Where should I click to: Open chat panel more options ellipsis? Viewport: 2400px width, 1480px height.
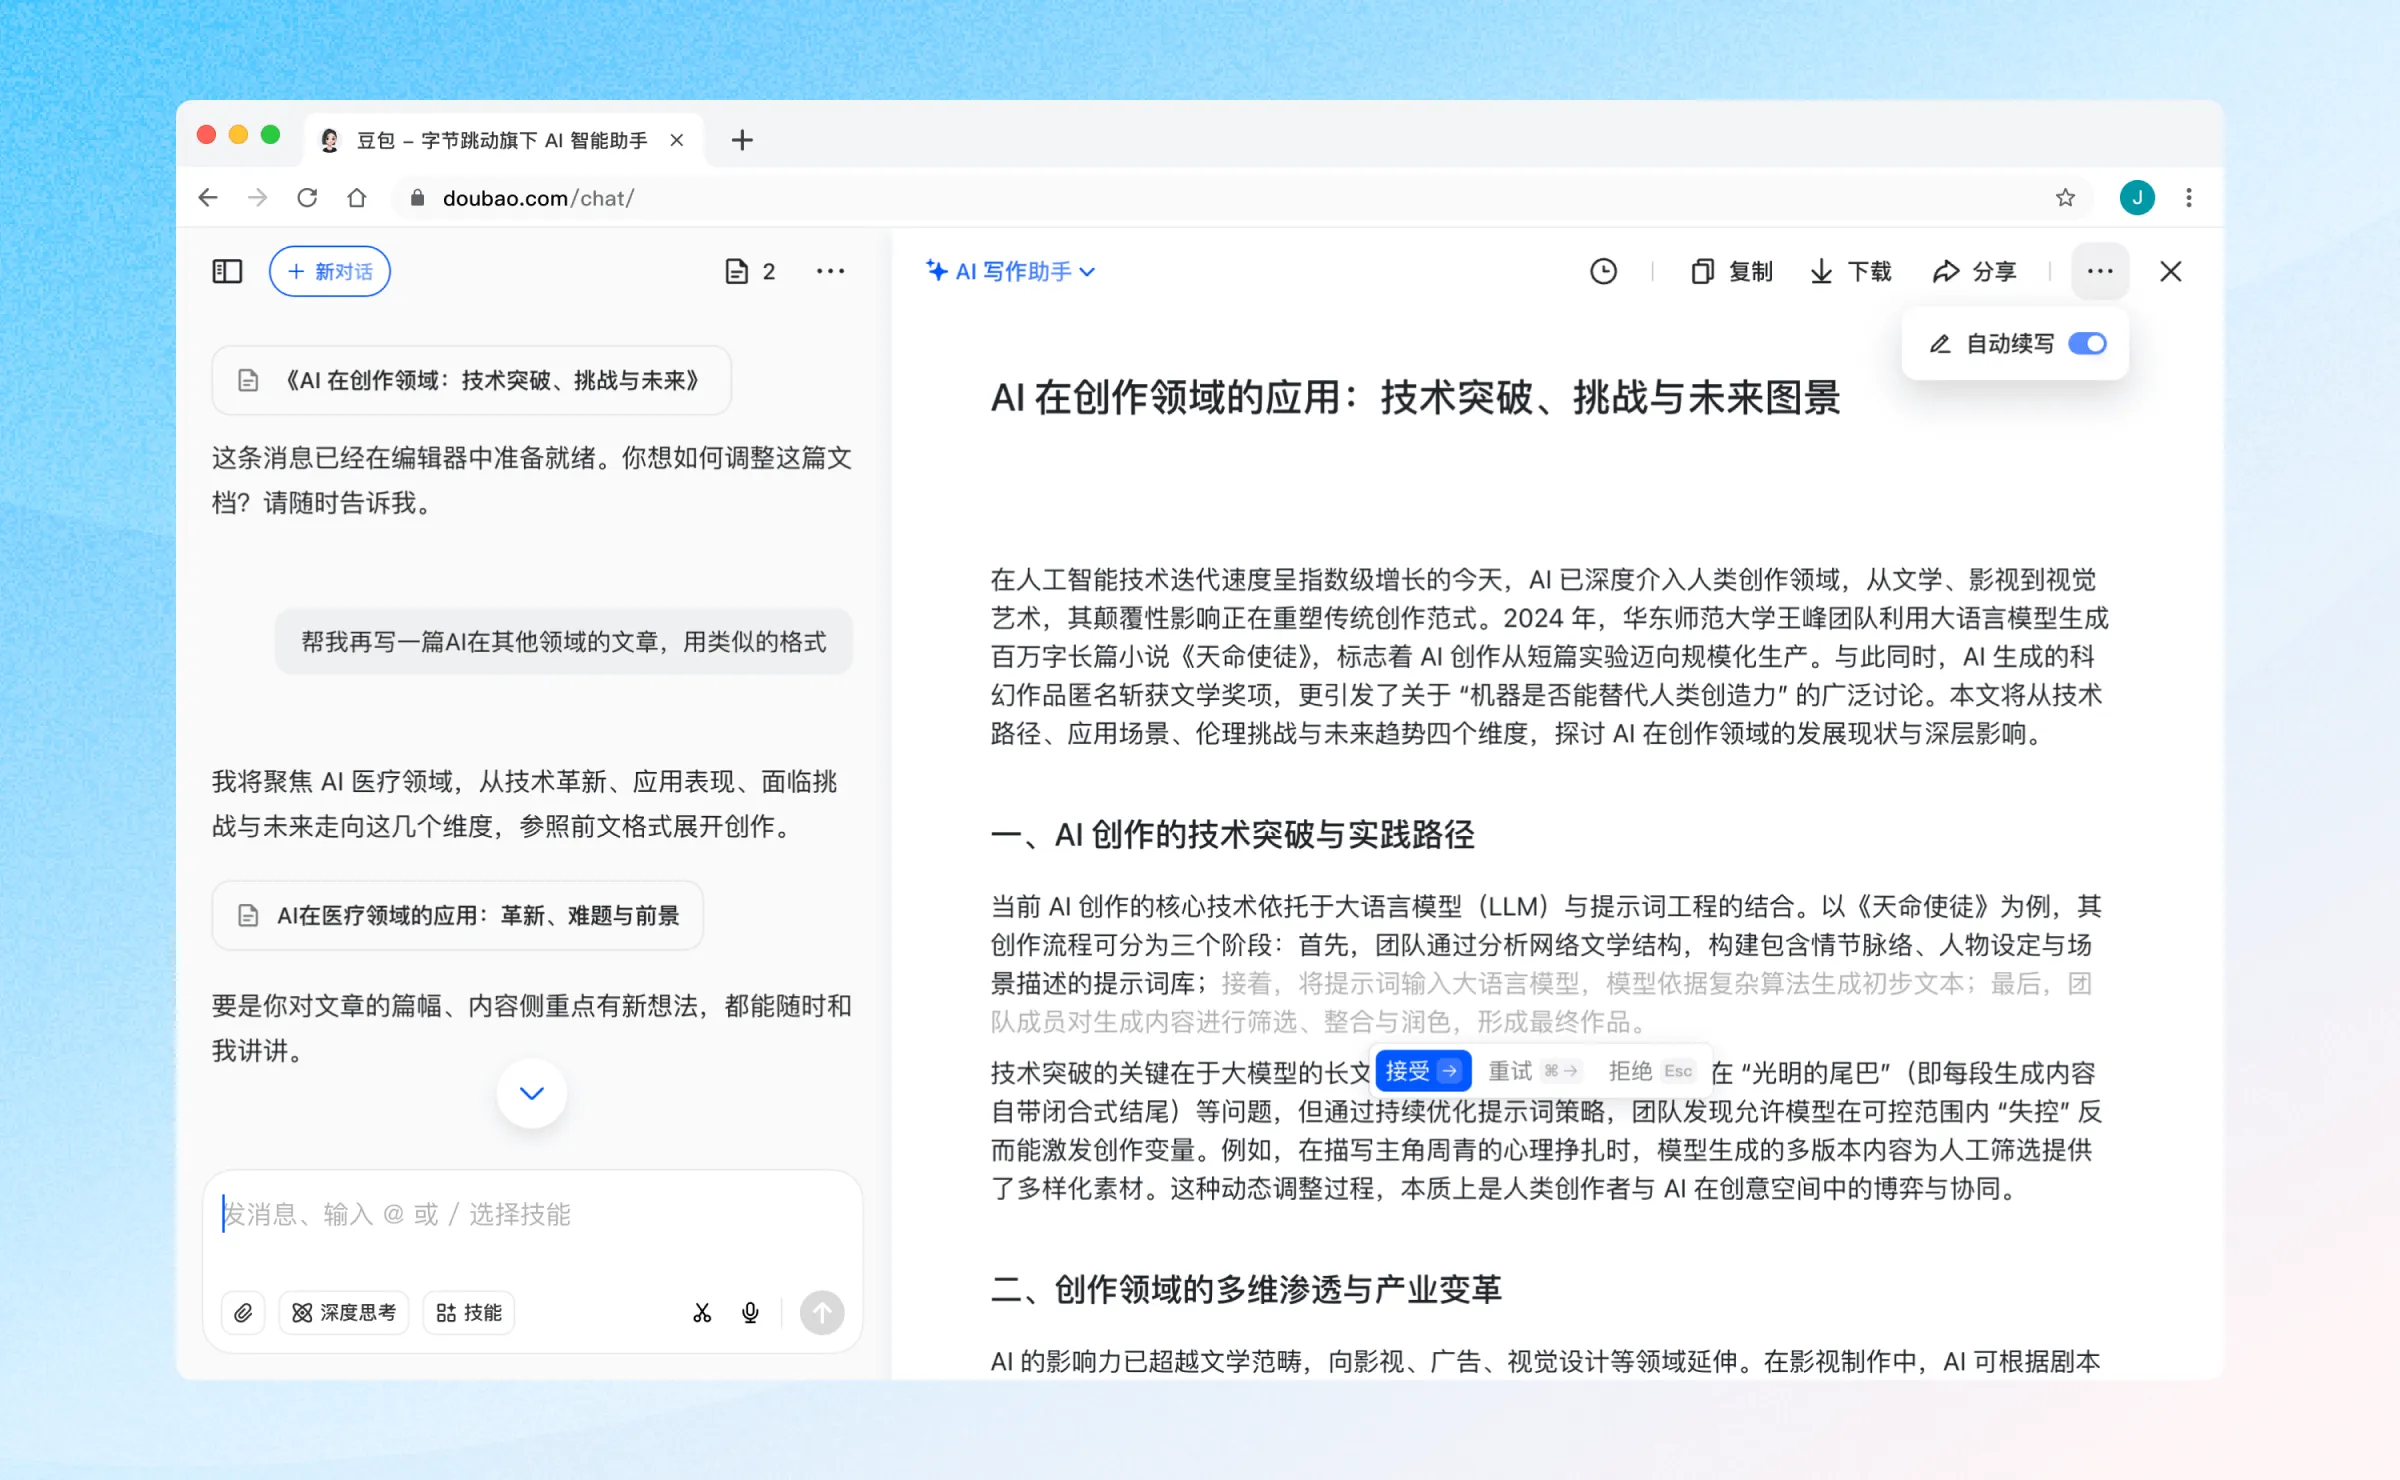coord(830,271)
